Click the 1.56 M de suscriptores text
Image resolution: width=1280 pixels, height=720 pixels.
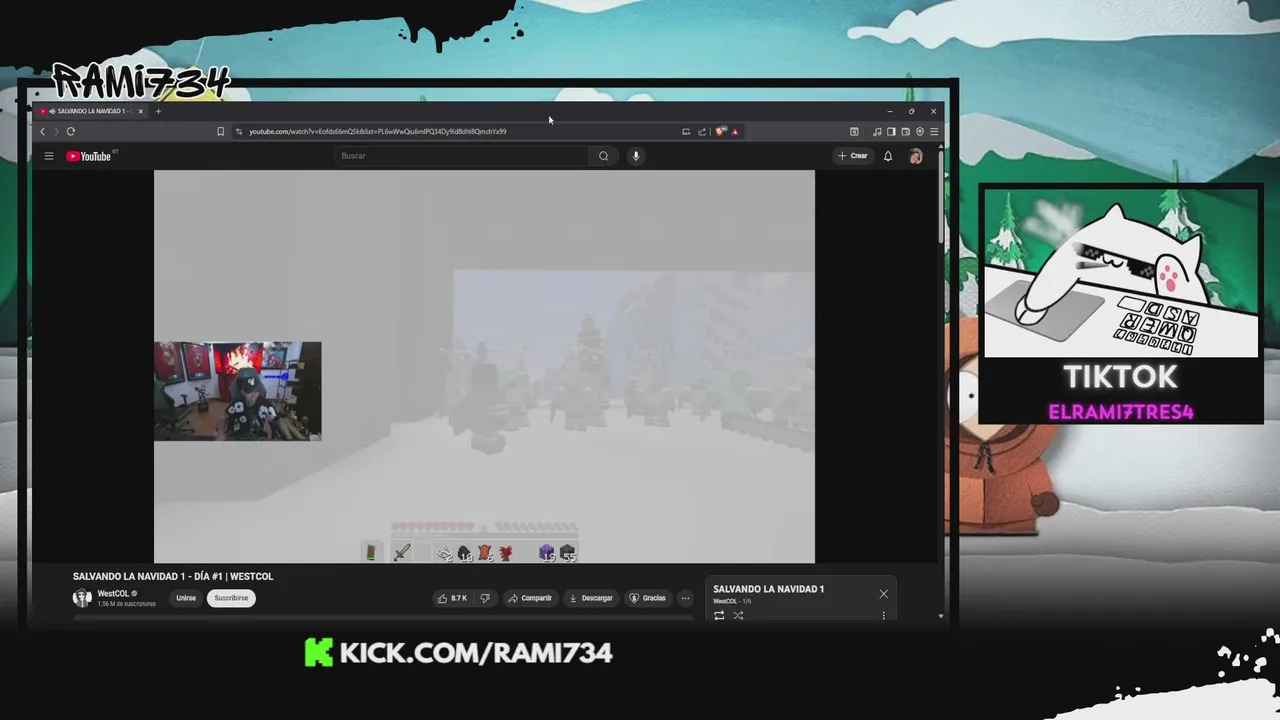point(126,604)
